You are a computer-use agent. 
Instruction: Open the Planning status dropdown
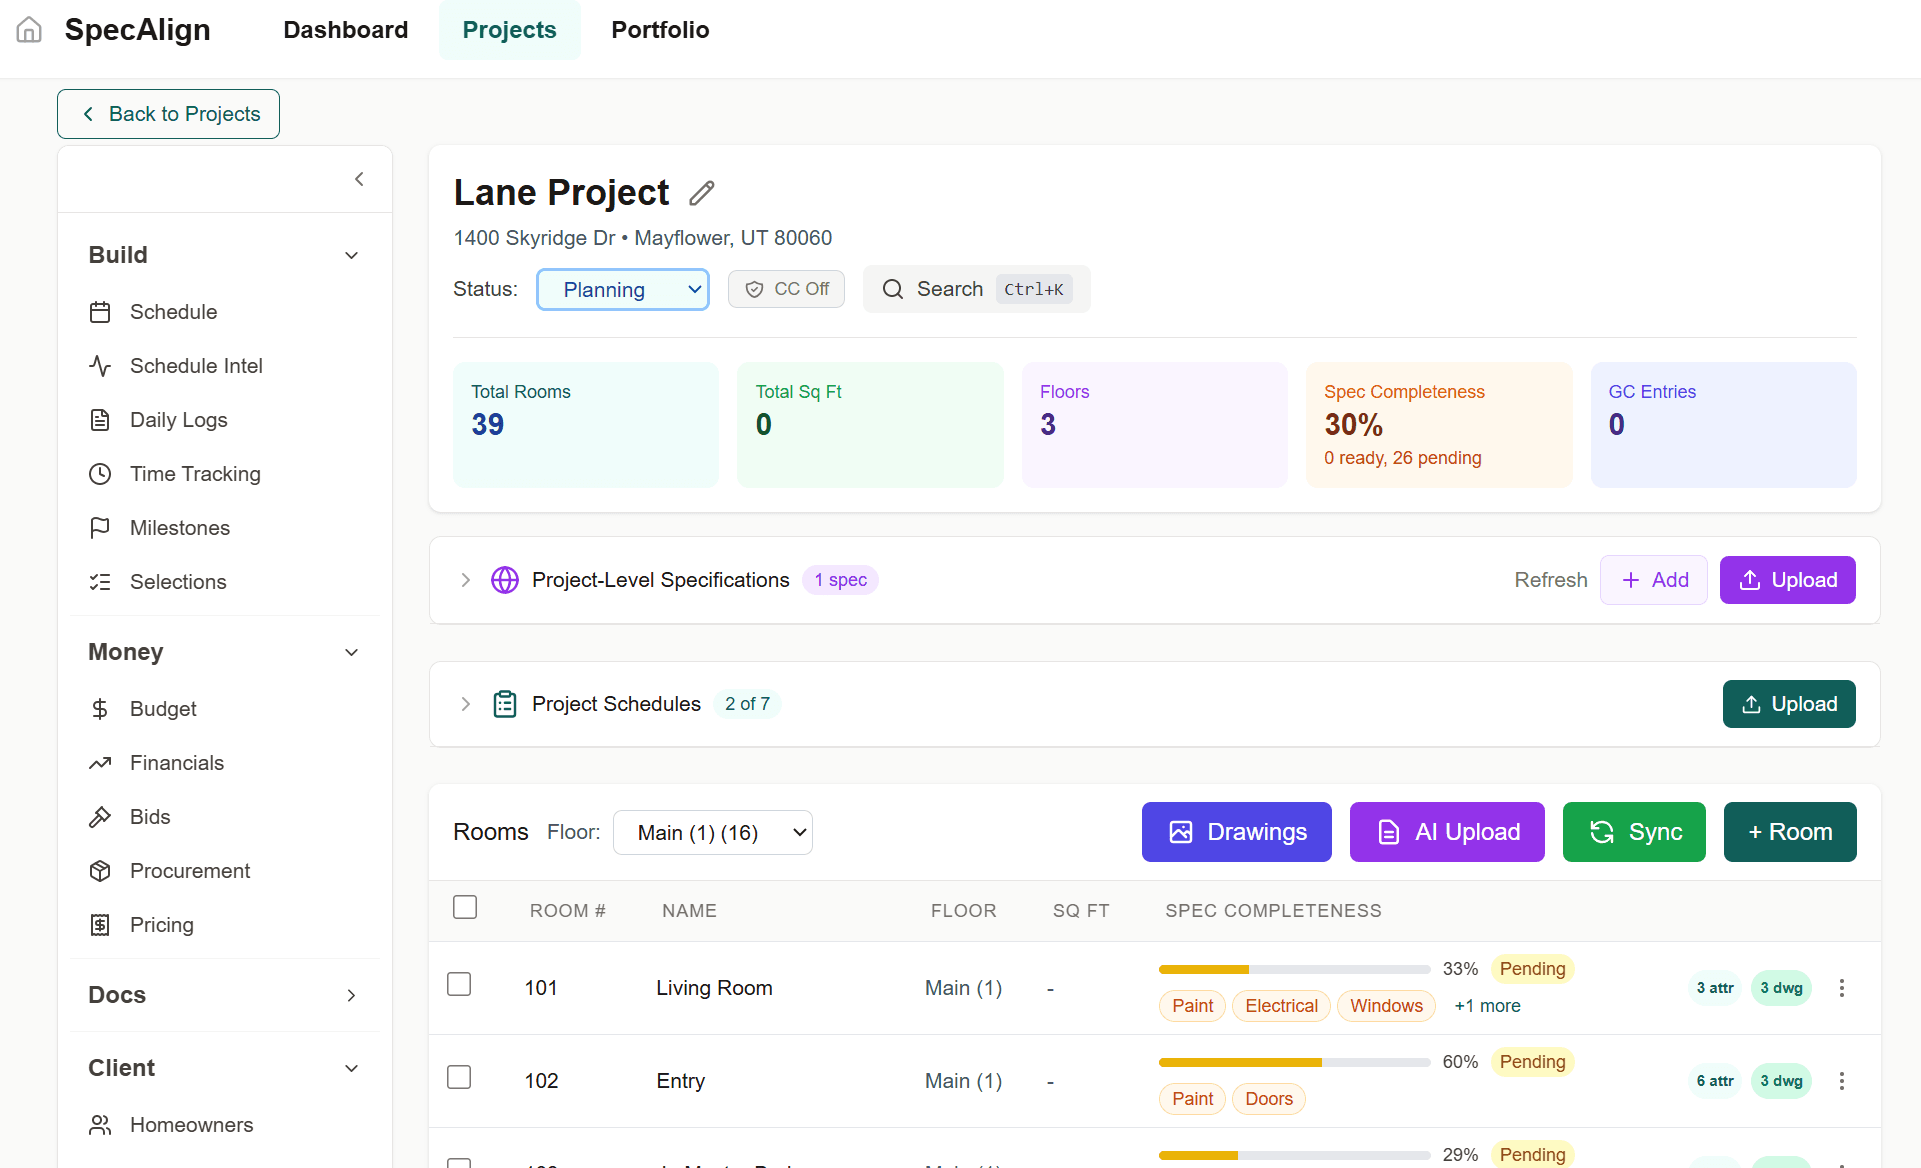(x=622, y=289)
